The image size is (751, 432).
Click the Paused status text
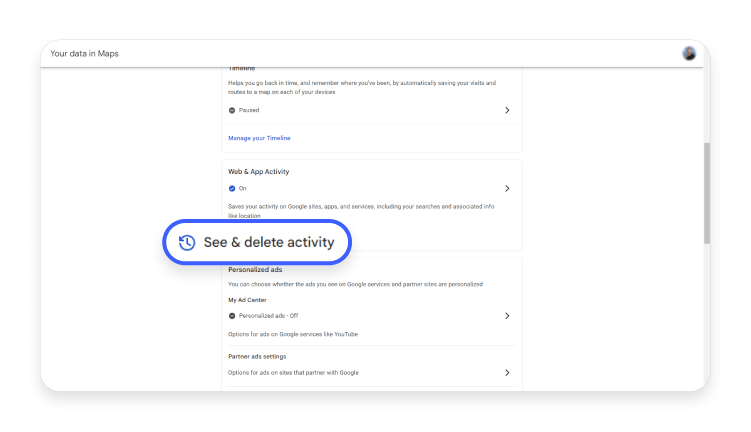click(x=249, y=110)
